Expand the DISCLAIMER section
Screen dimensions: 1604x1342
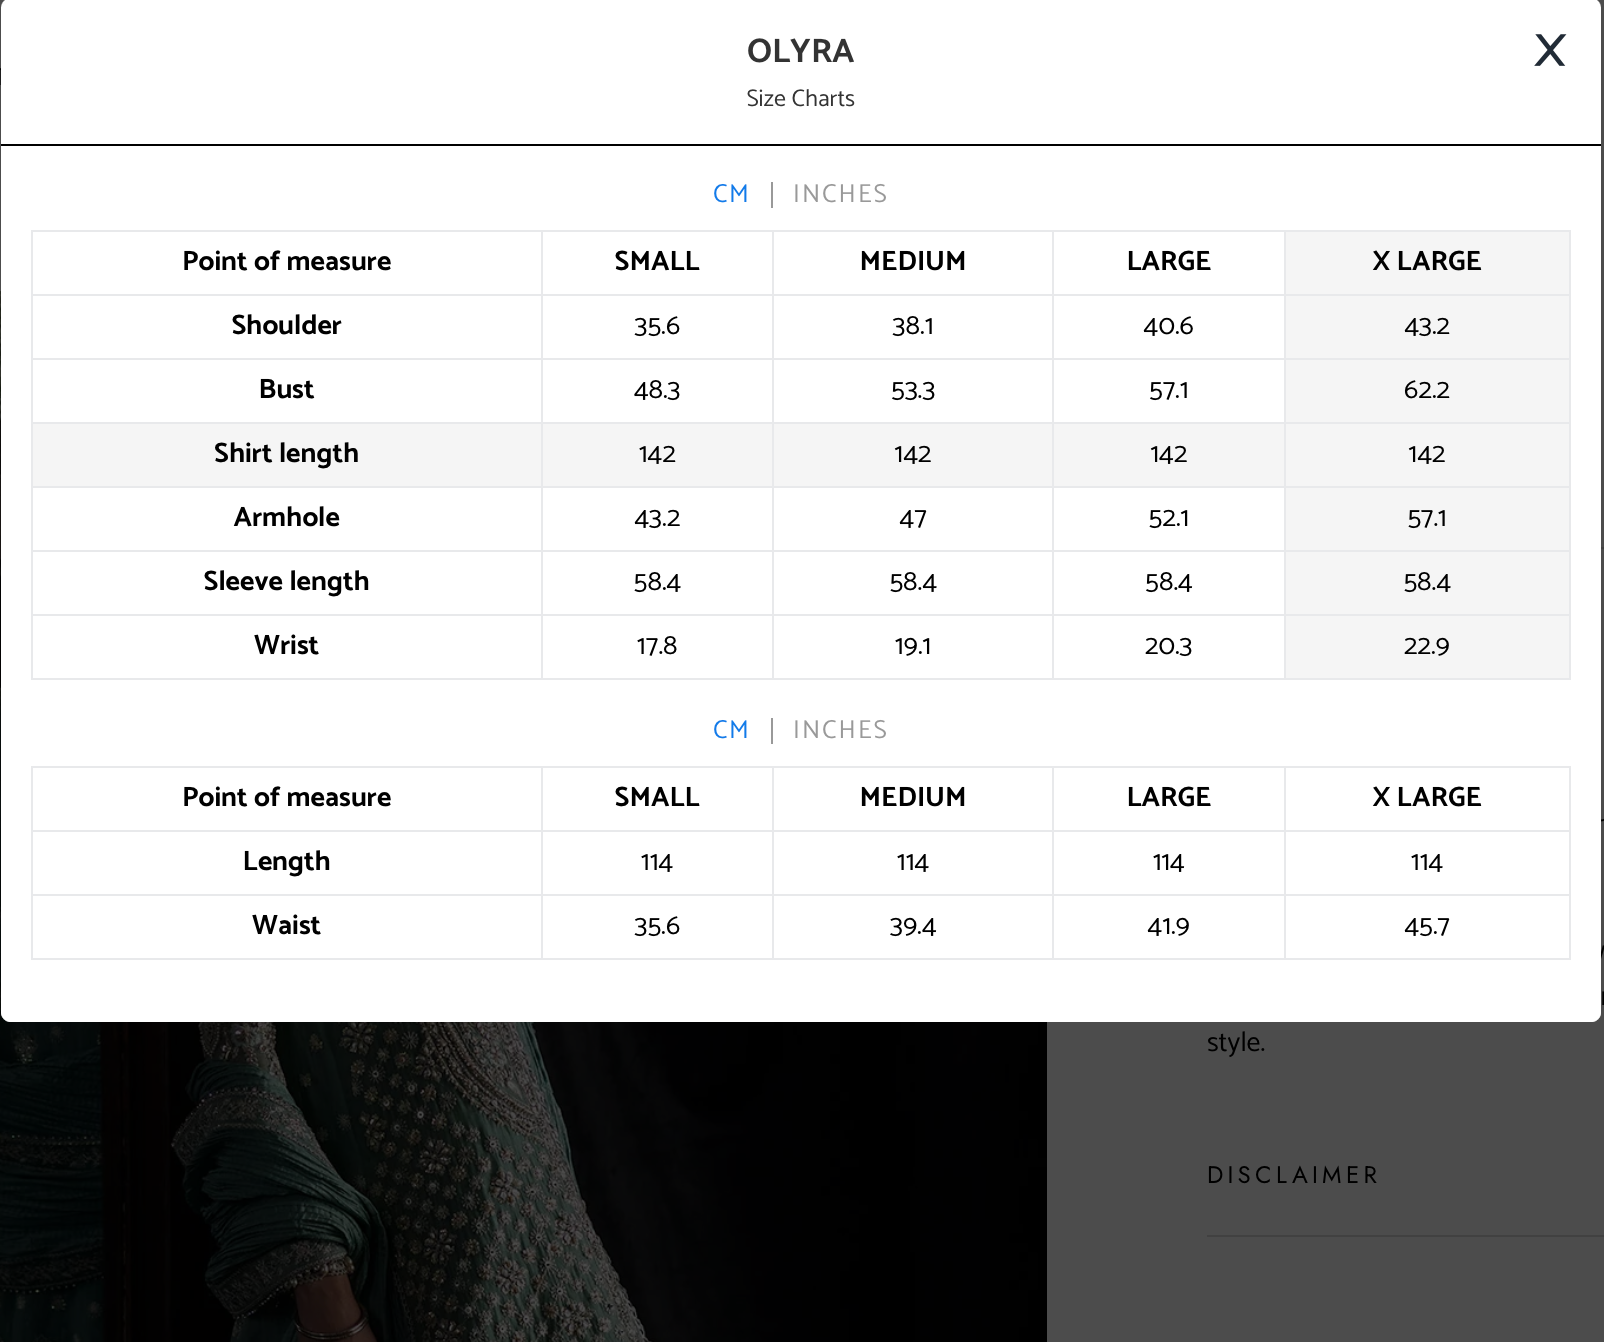[x=1293, y=1175]
